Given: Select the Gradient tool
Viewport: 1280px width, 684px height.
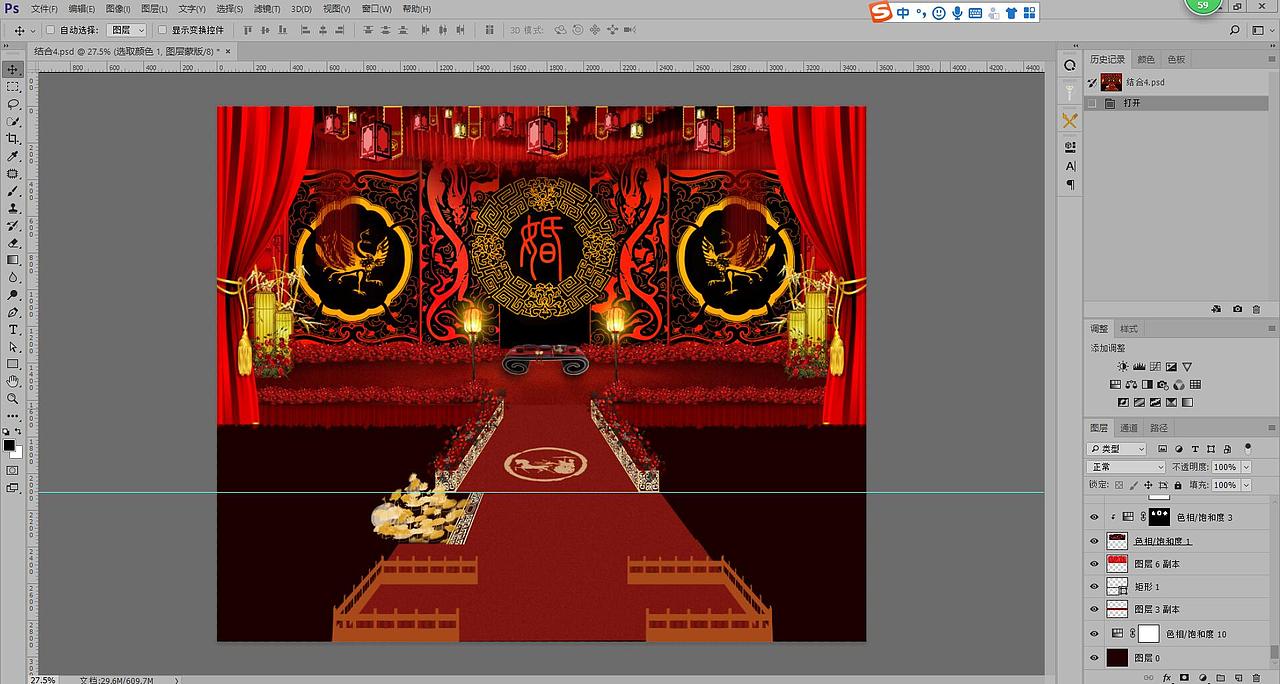Looking at the screenshot, I should pos(13,260).
